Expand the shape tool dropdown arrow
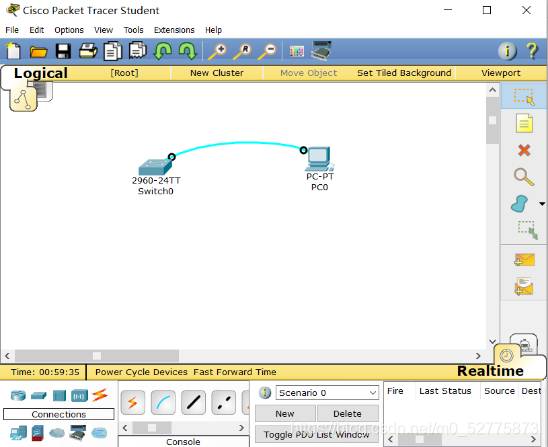Image resolution: width=548 pixels, height=447 pixels. point(542,204)
